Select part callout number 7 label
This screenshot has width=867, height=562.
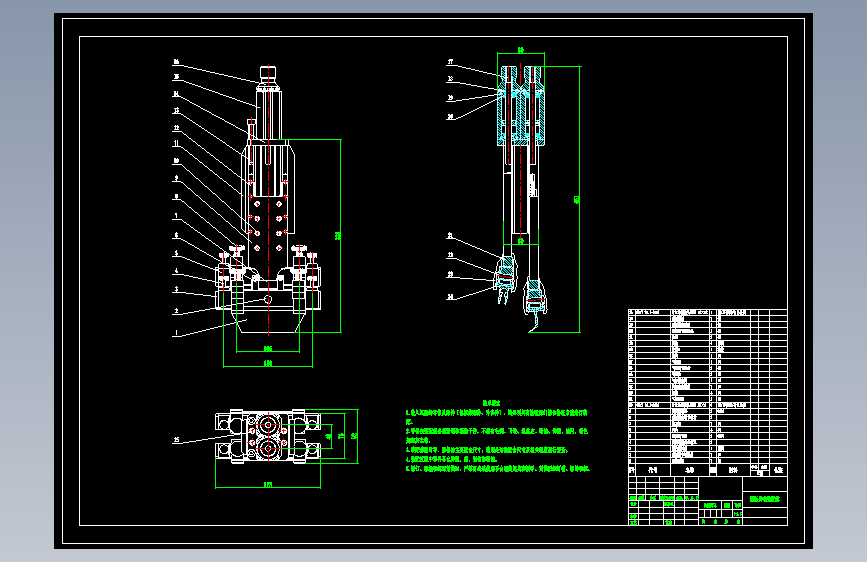pos(176,216)
